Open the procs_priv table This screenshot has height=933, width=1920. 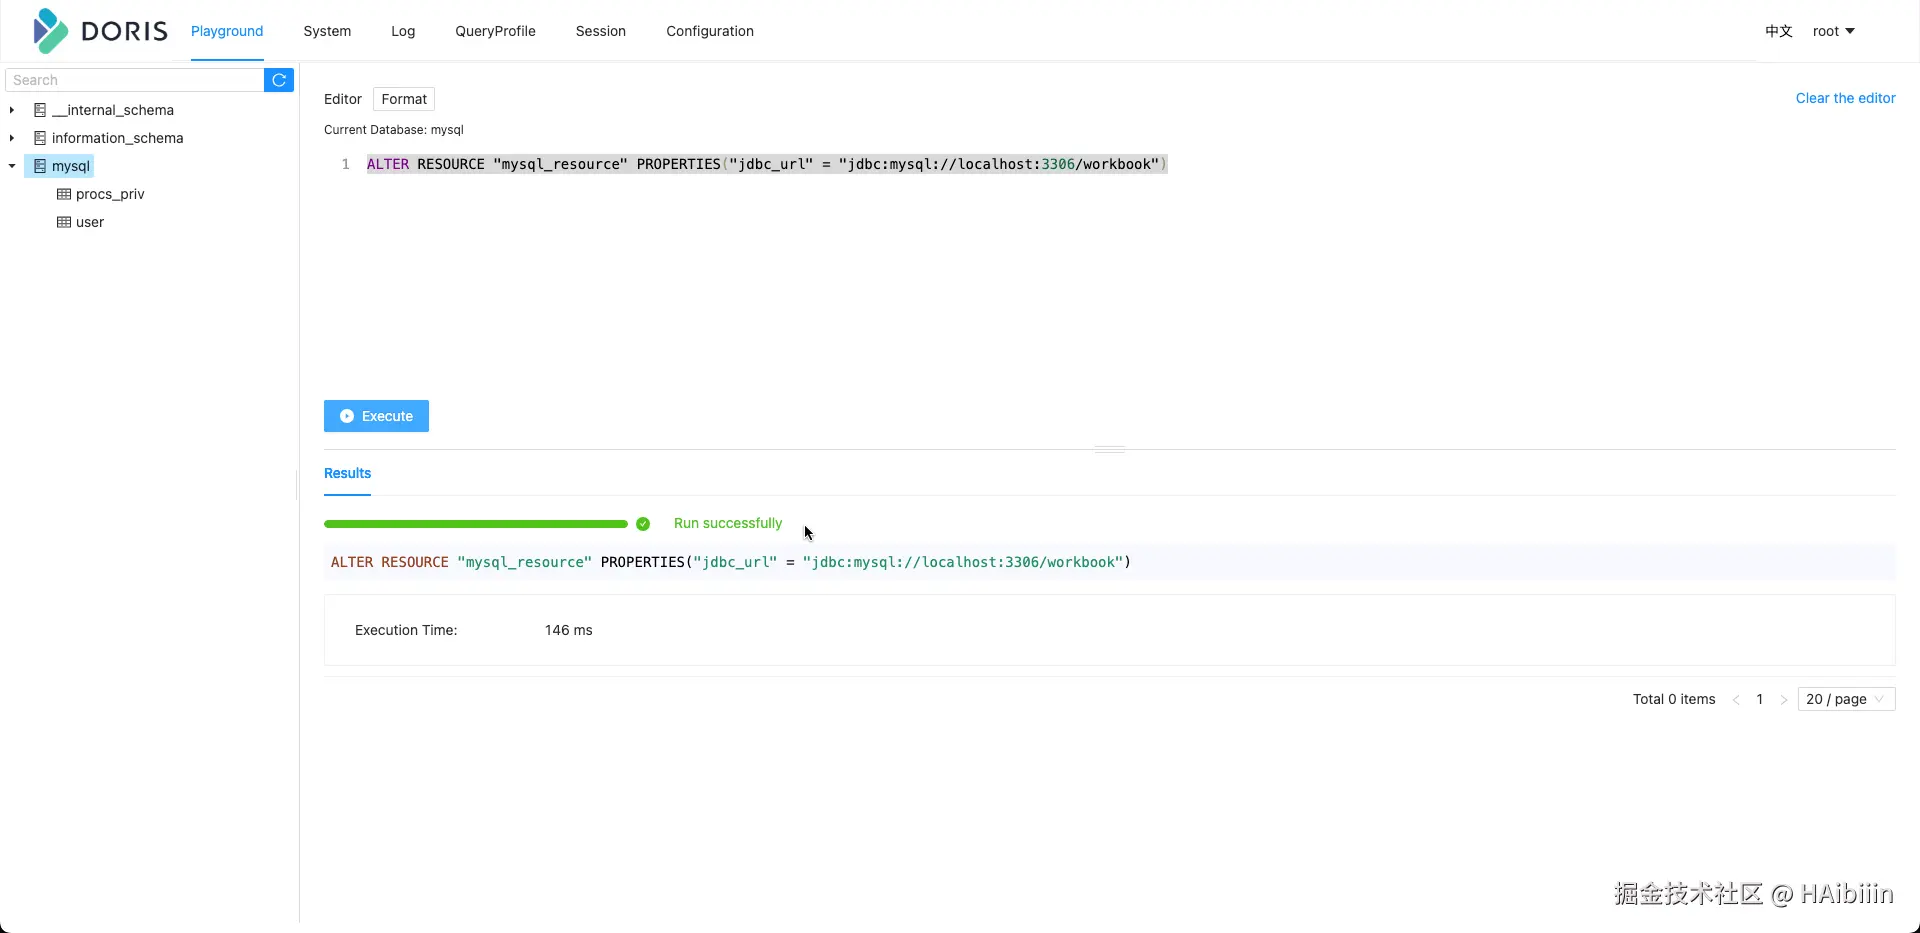click(110, 194)
